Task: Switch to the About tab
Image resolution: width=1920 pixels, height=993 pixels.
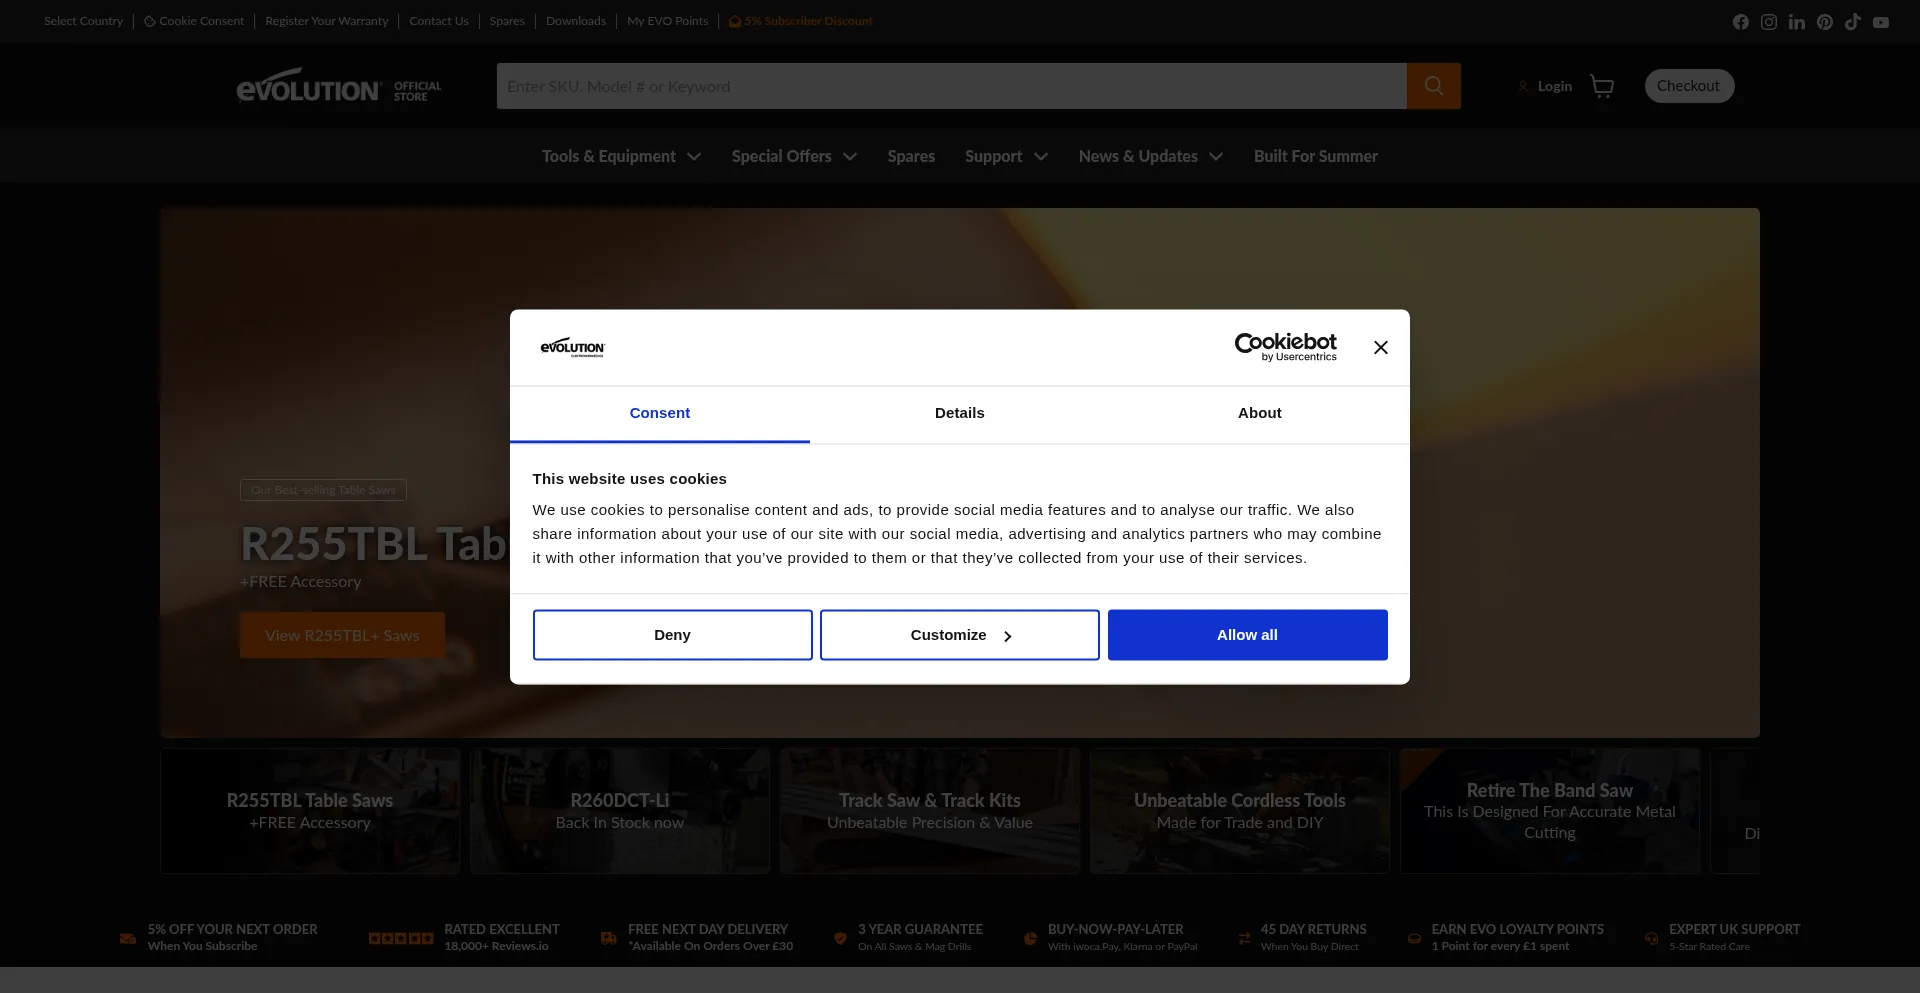Action: click(x=1260, y=413)
